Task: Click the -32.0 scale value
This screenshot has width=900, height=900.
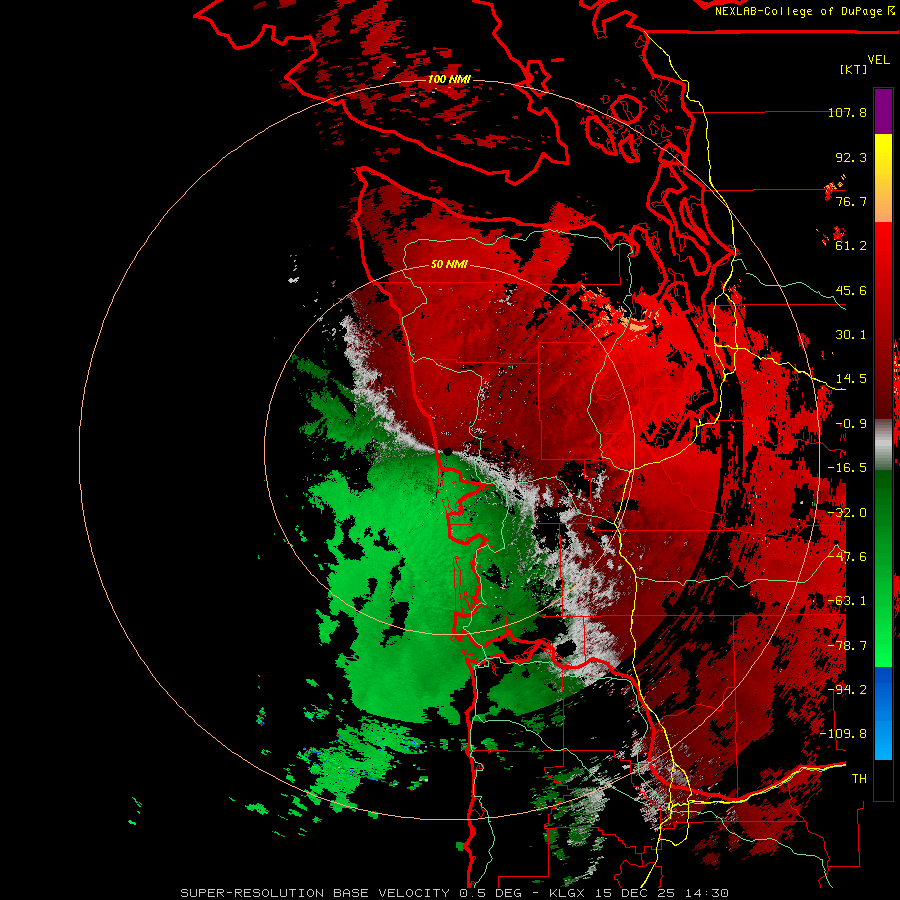Action: pos(847,513)
